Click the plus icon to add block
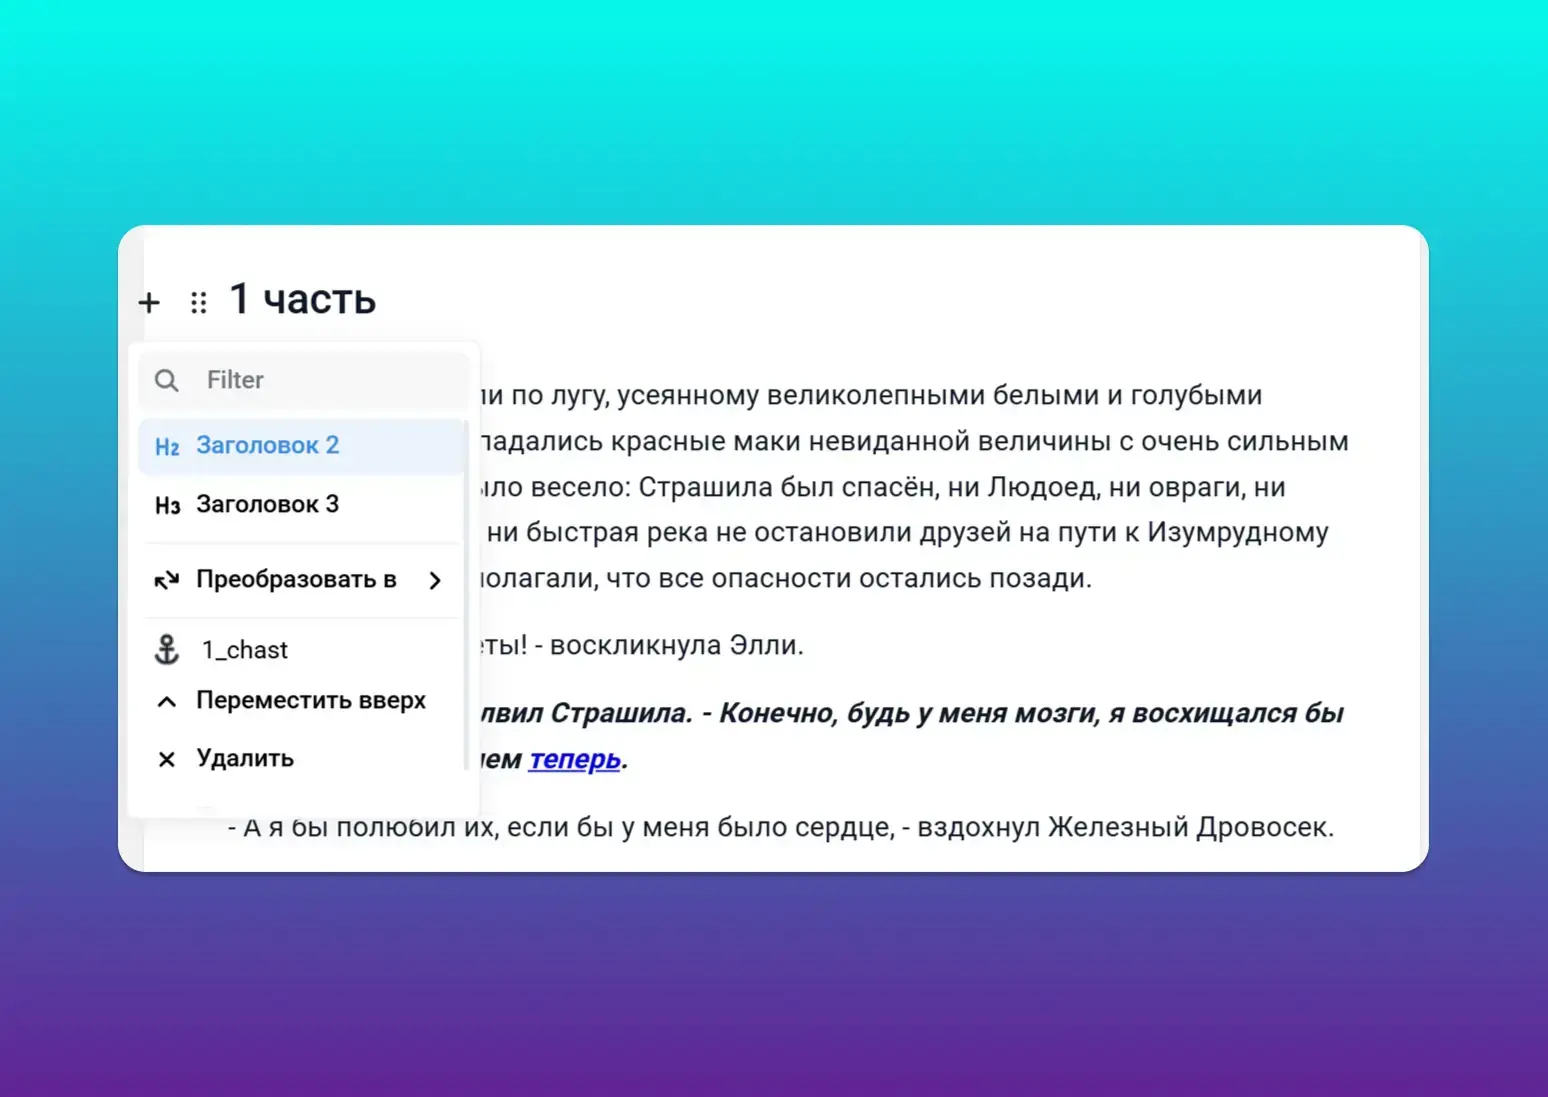Screen dimensions: 1548x1097 149,302
